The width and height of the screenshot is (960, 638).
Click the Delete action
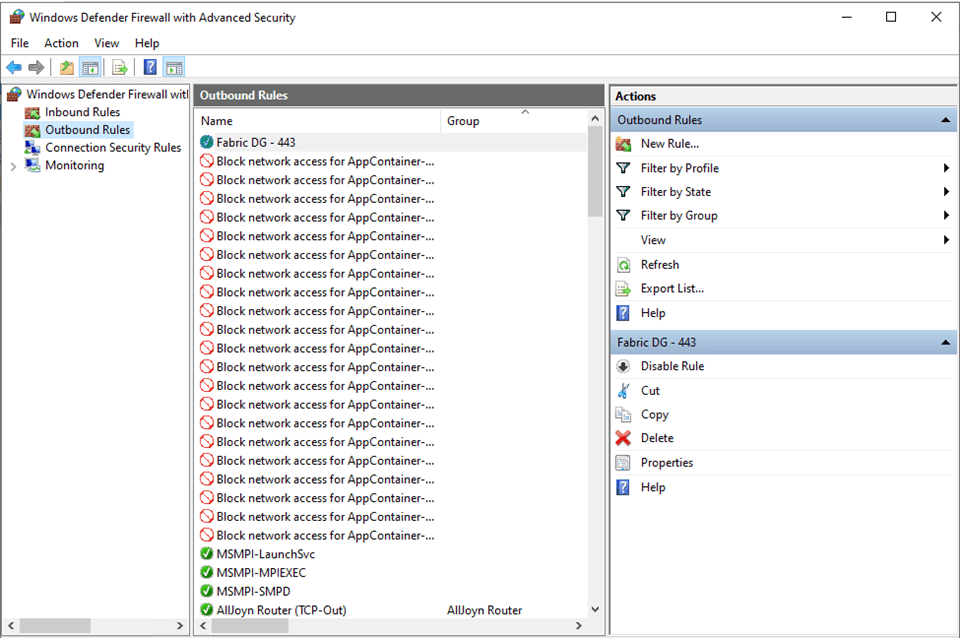point(657,438)
